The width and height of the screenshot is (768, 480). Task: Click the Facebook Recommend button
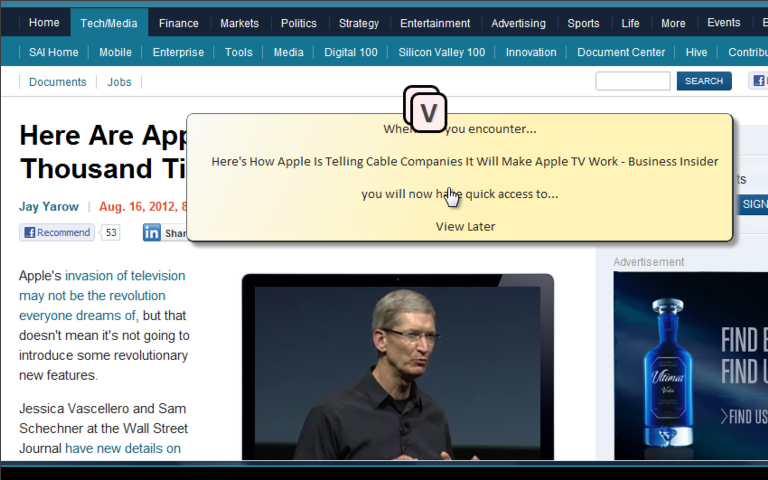[x=57, y=232]
